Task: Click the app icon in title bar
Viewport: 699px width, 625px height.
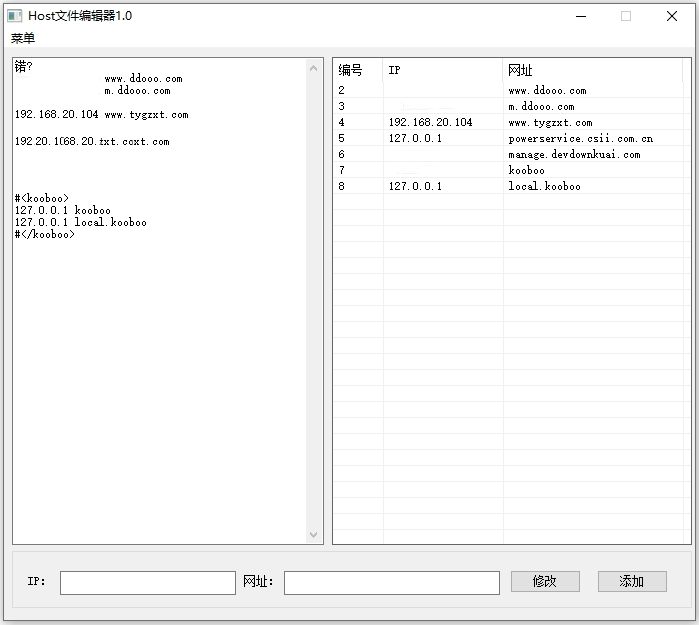Action: coord(15,16)
